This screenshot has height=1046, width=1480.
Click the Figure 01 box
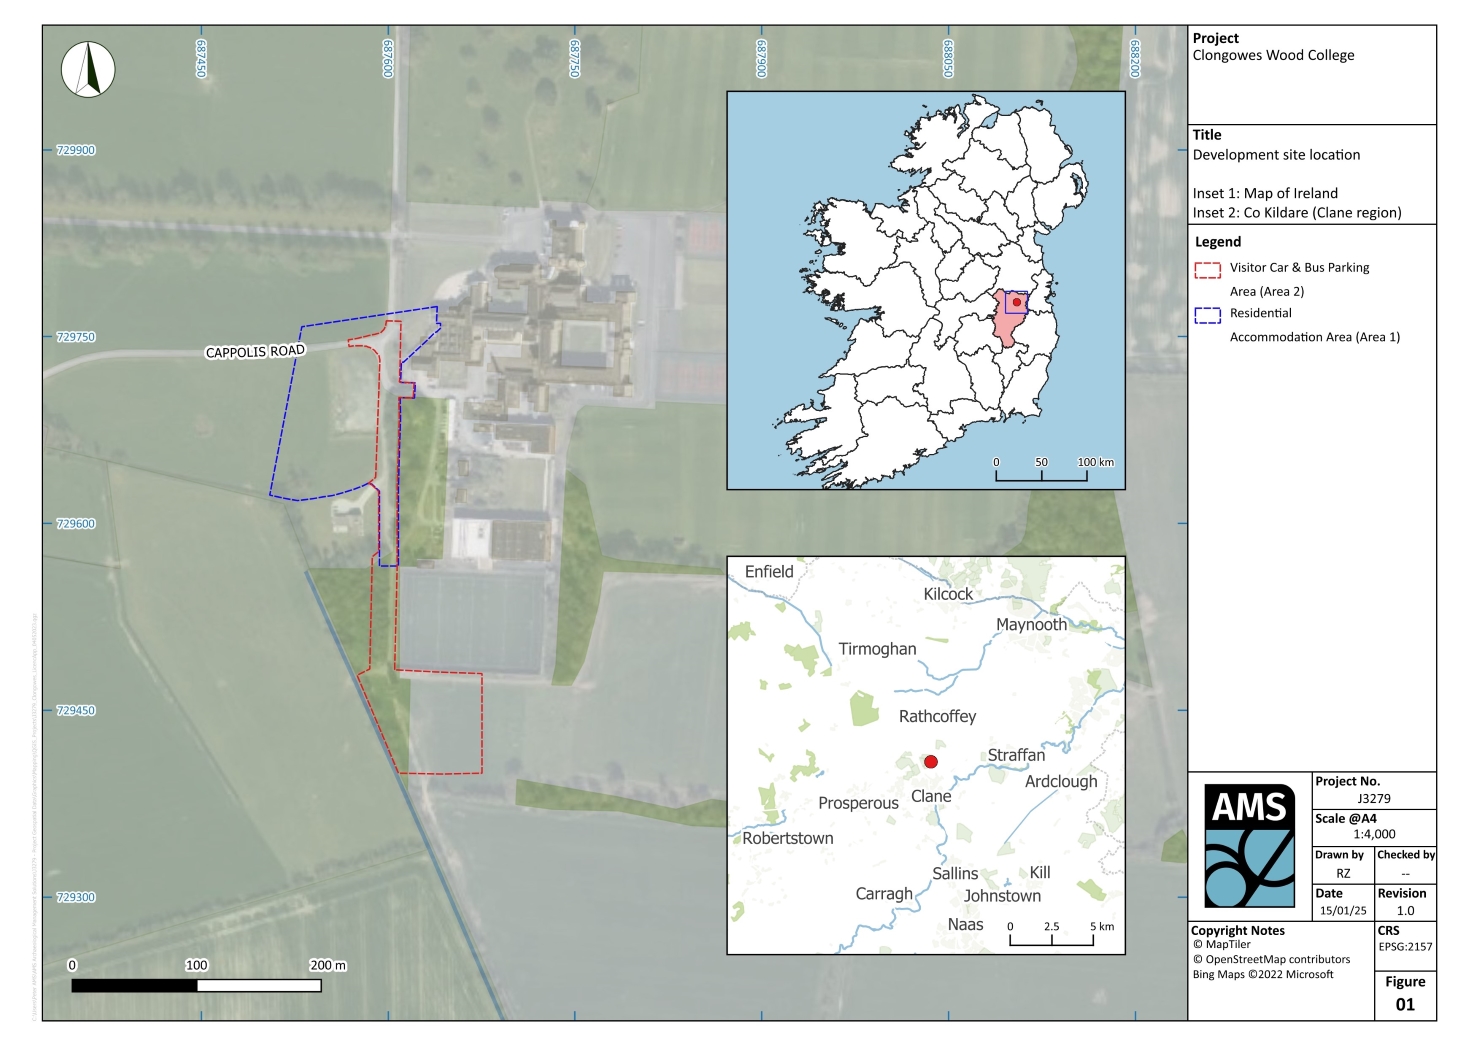coord(1405,995)
